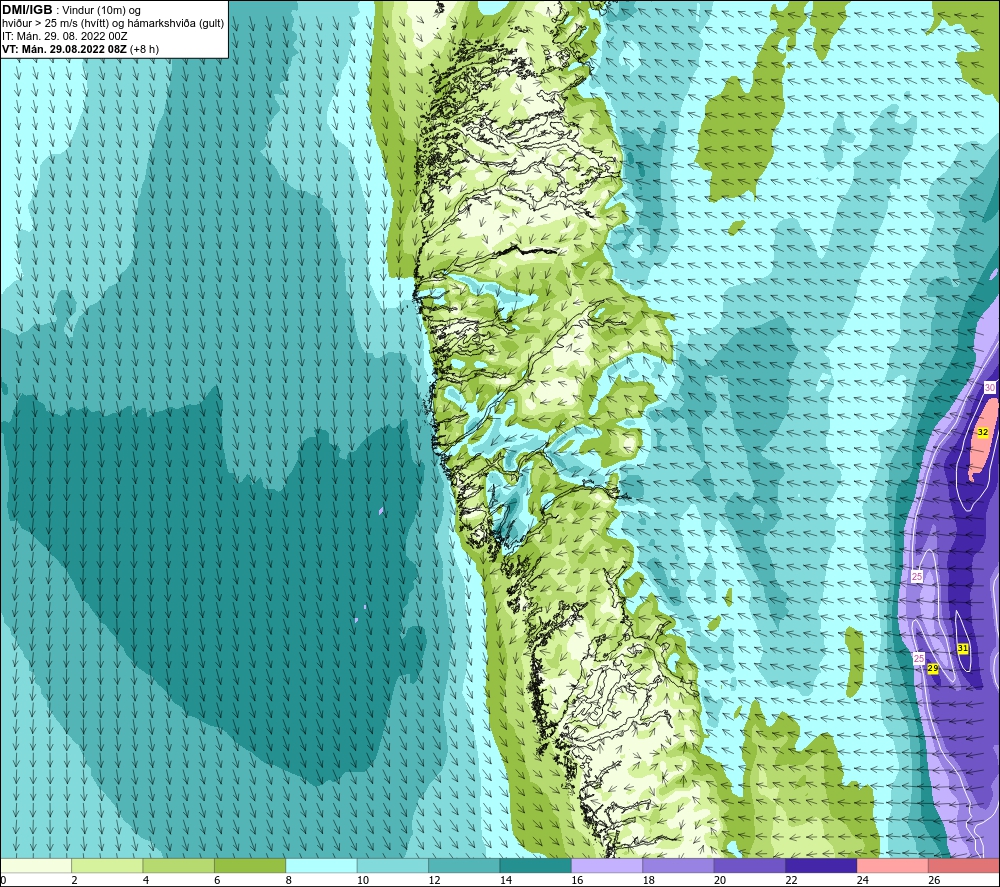Click the yellow gust label 32
This screenshot has width=1000, height=887.
pyautogui.click(x=983, y=432)
